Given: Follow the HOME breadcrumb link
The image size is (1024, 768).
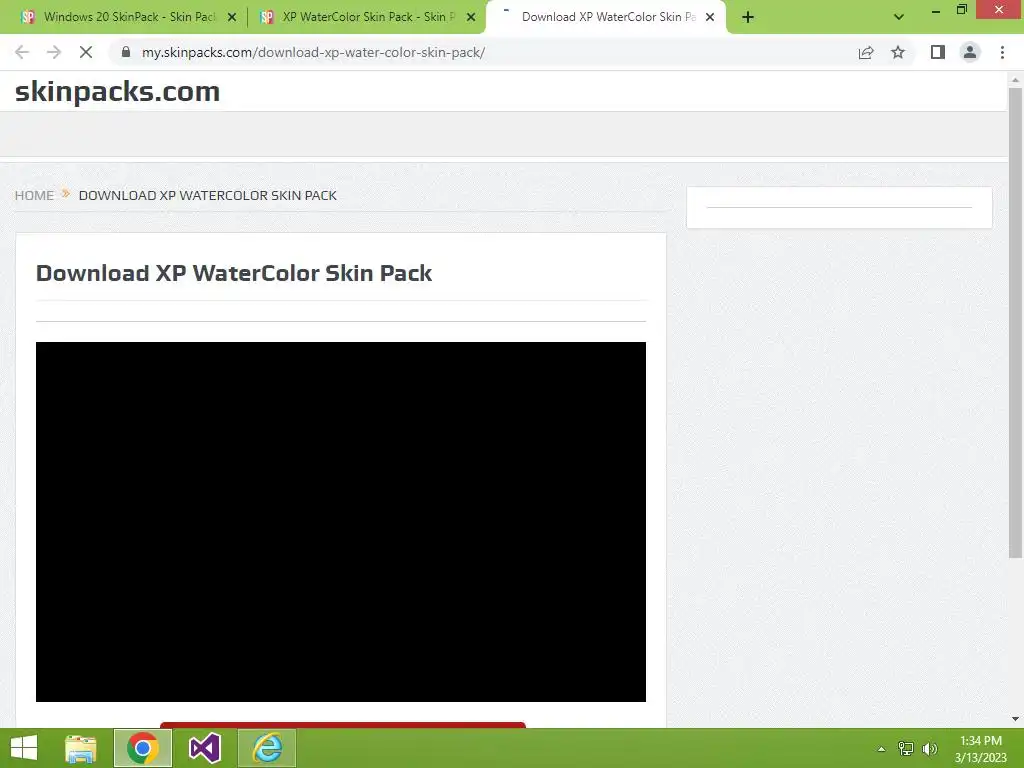Looking at the screenshot, I should 35,195.
